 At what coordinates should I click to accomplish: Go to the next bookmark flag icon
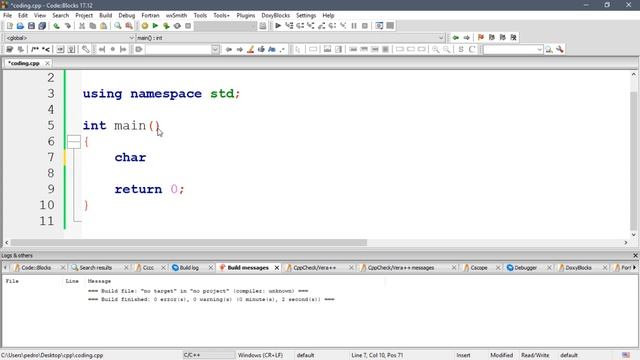click(503, 38)
